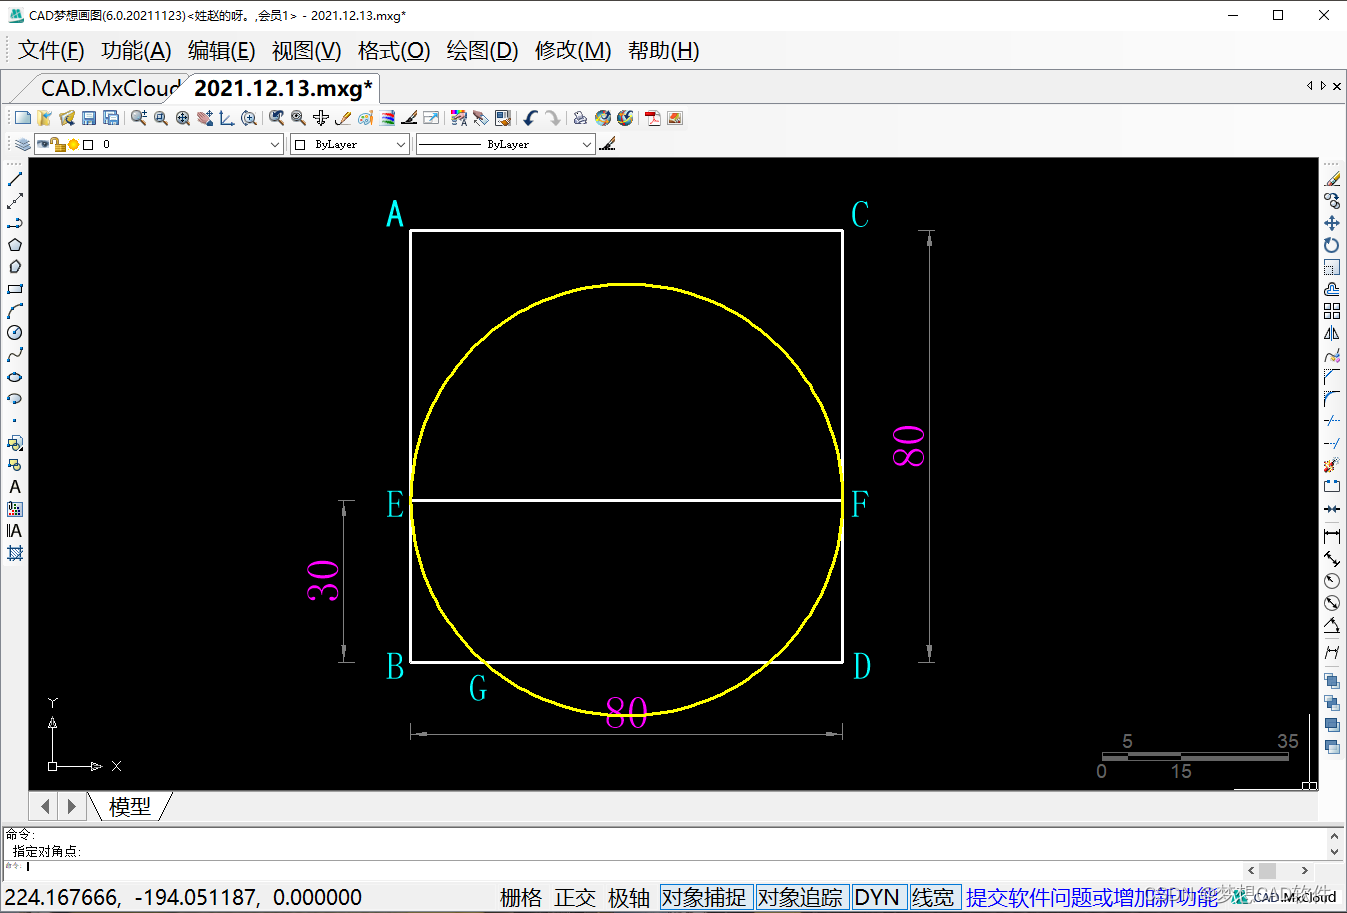
Task: Toggle 对象捕捉 object snap
Action: click(704, 897)
